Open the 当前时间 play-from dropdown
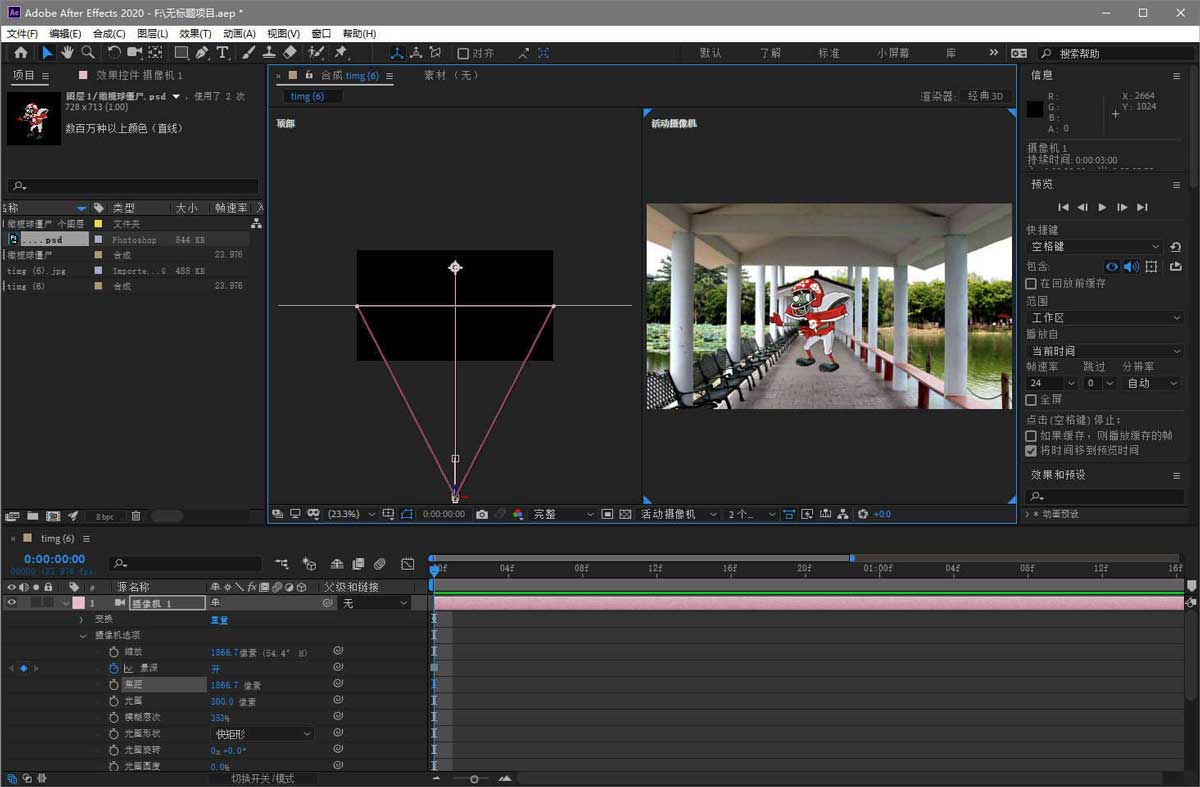 coord(1105,352)
